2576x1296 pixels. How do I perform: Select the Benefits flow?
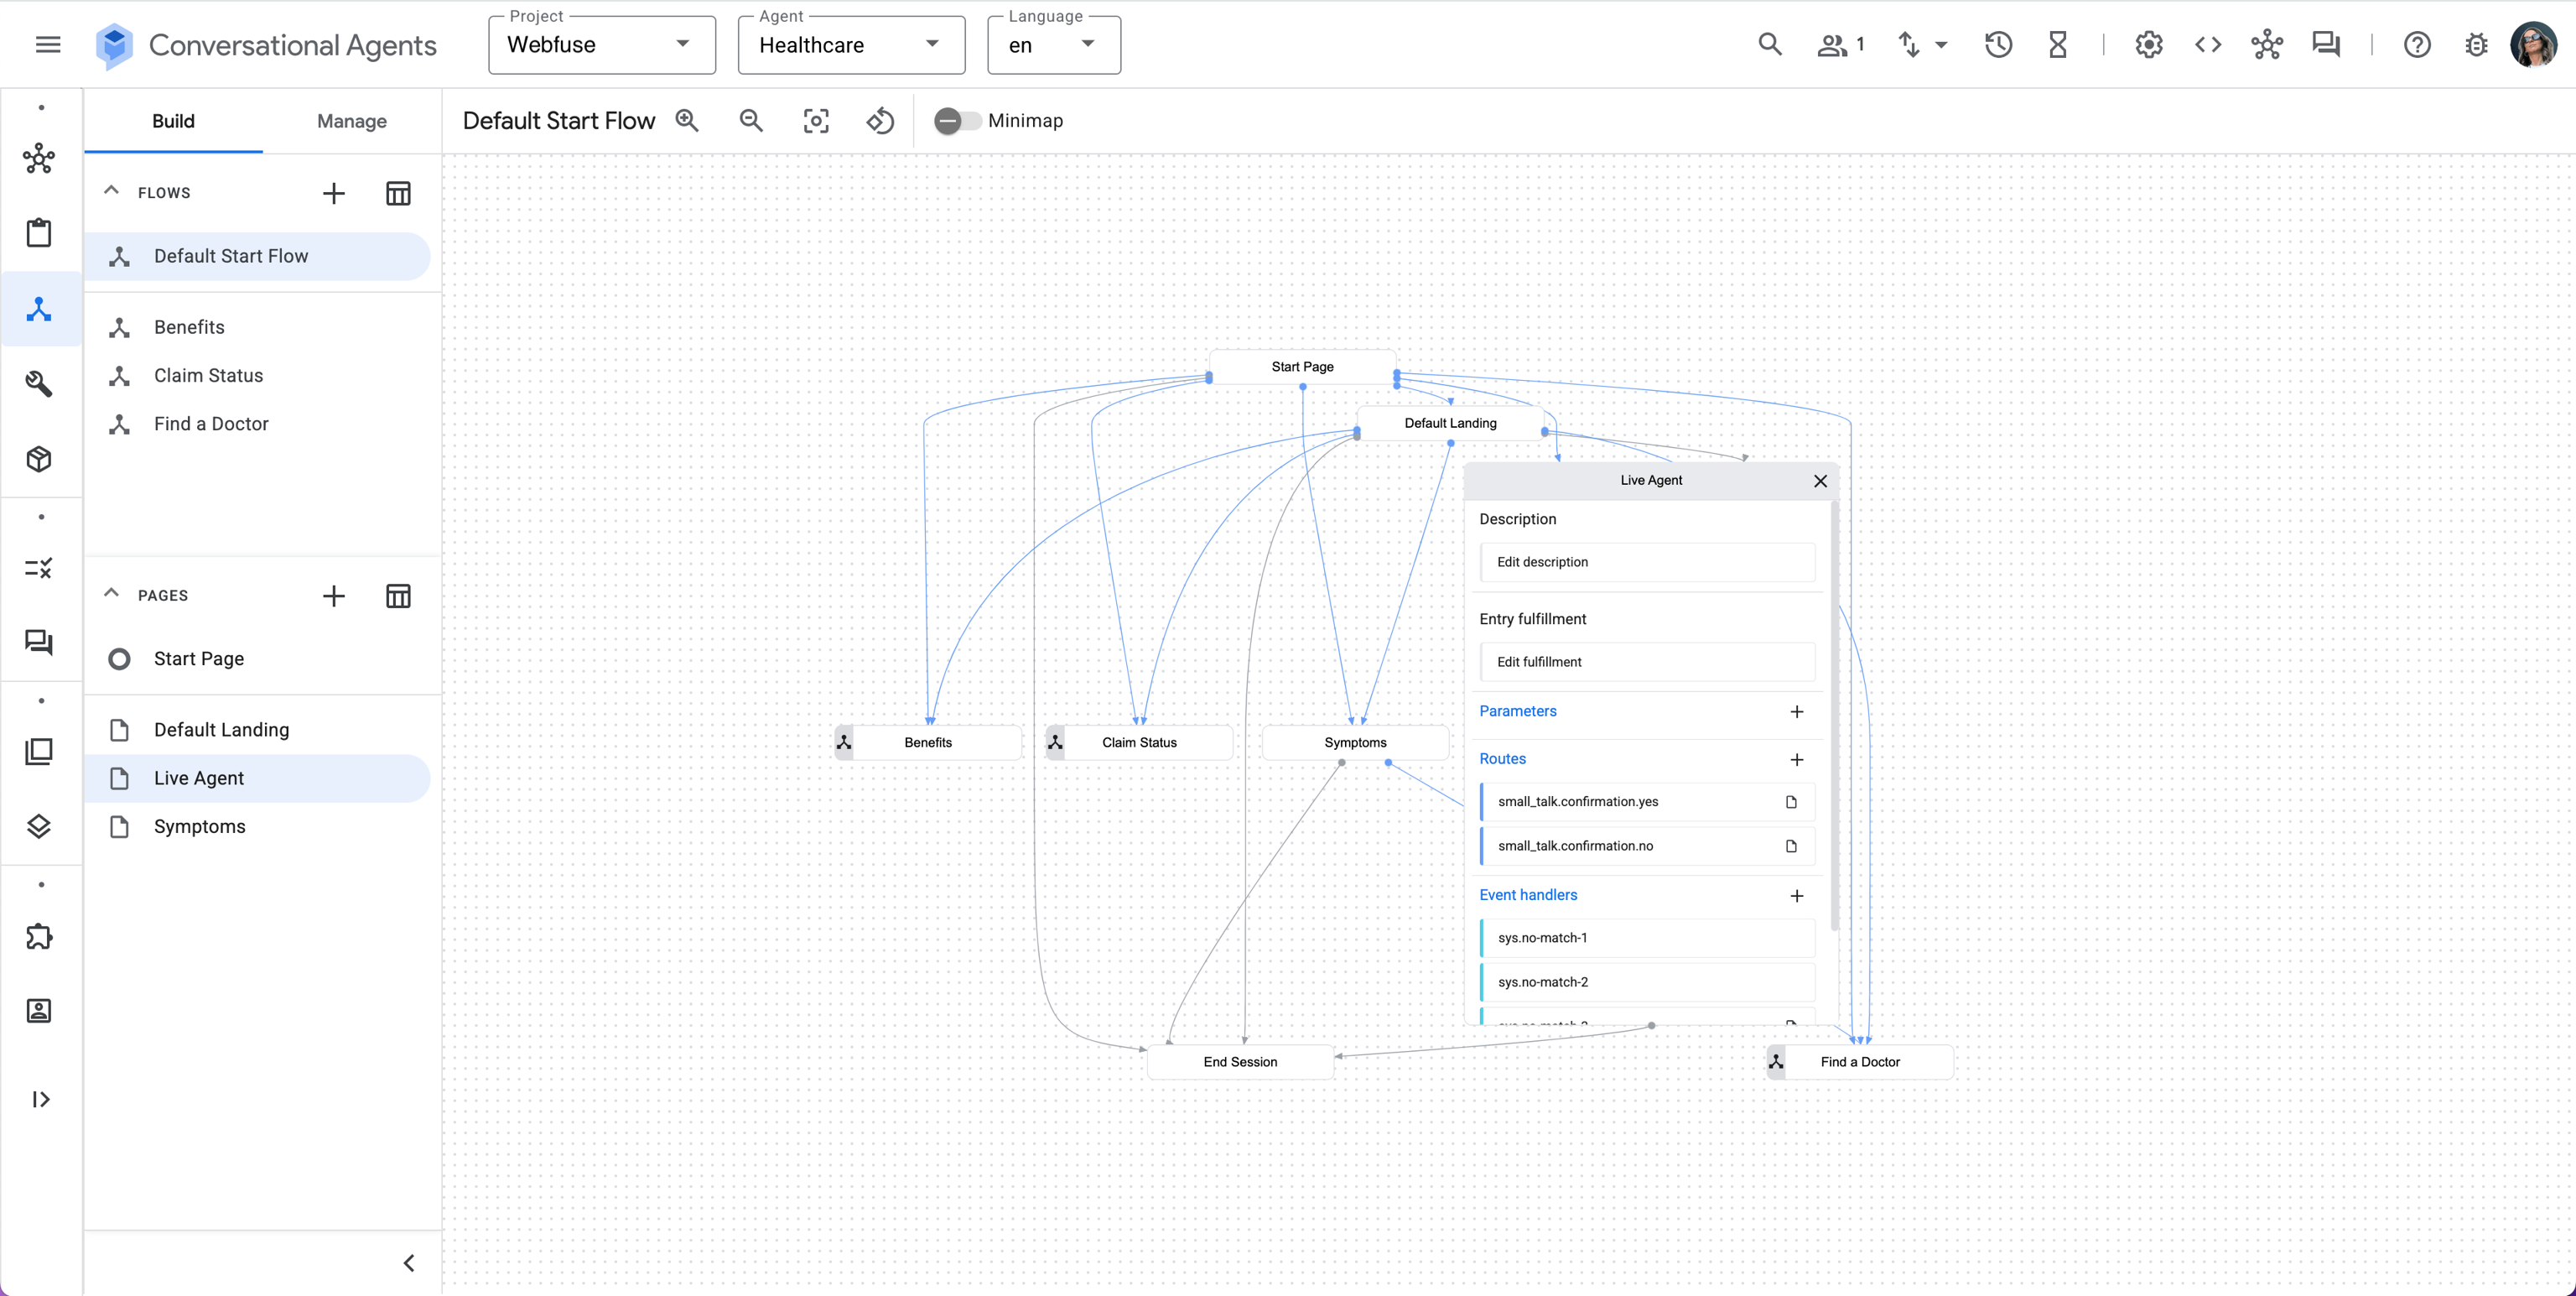(x=192, y=327)
